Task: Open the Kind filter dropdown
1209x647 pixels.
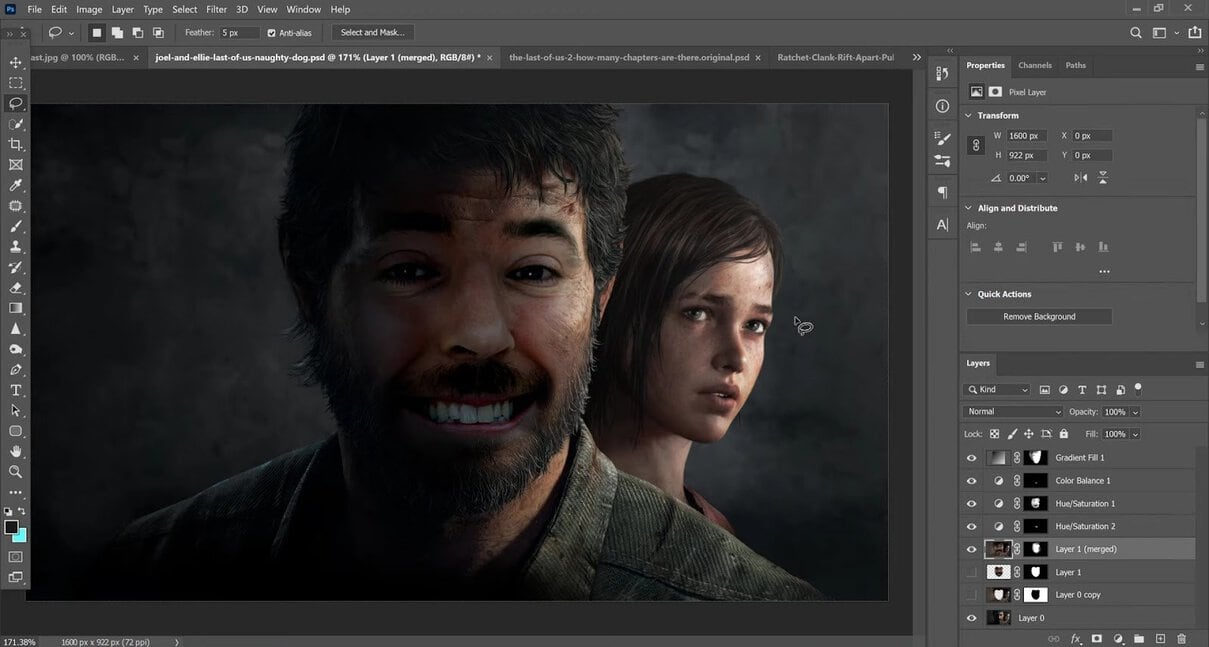Action: (x=996, y=390)
